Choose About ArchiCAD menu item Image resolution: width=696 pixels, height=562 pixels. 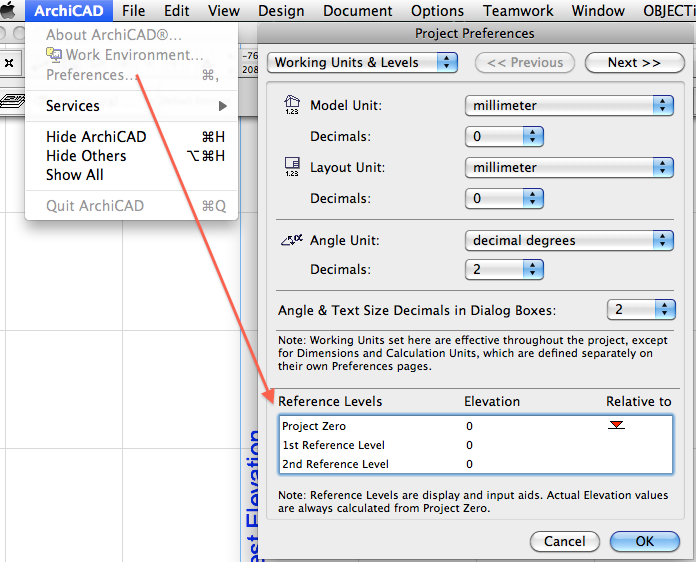[131, 35]
